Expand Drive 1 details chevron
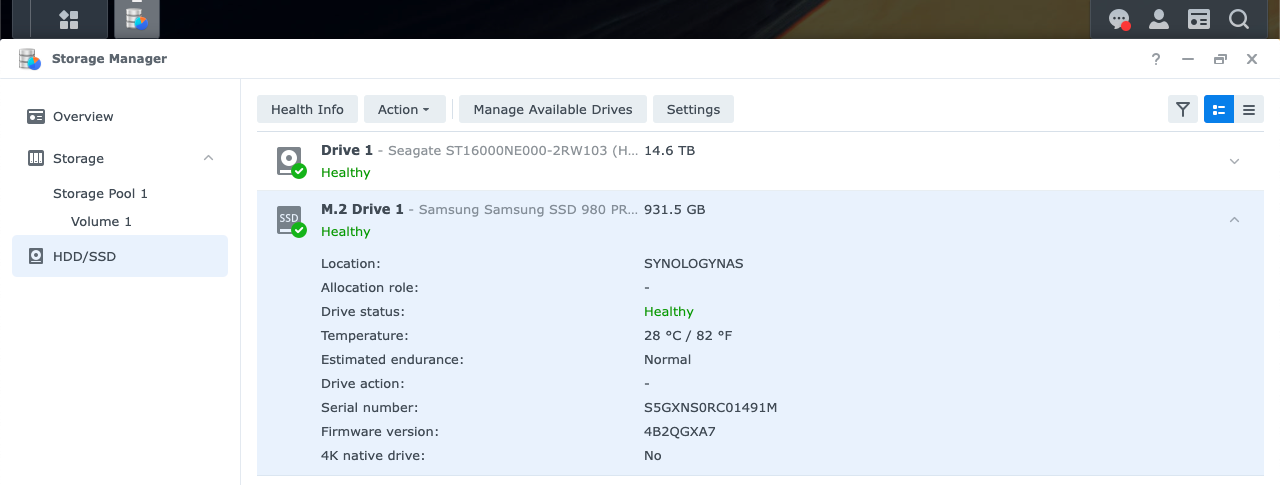 click(1234, 161)
